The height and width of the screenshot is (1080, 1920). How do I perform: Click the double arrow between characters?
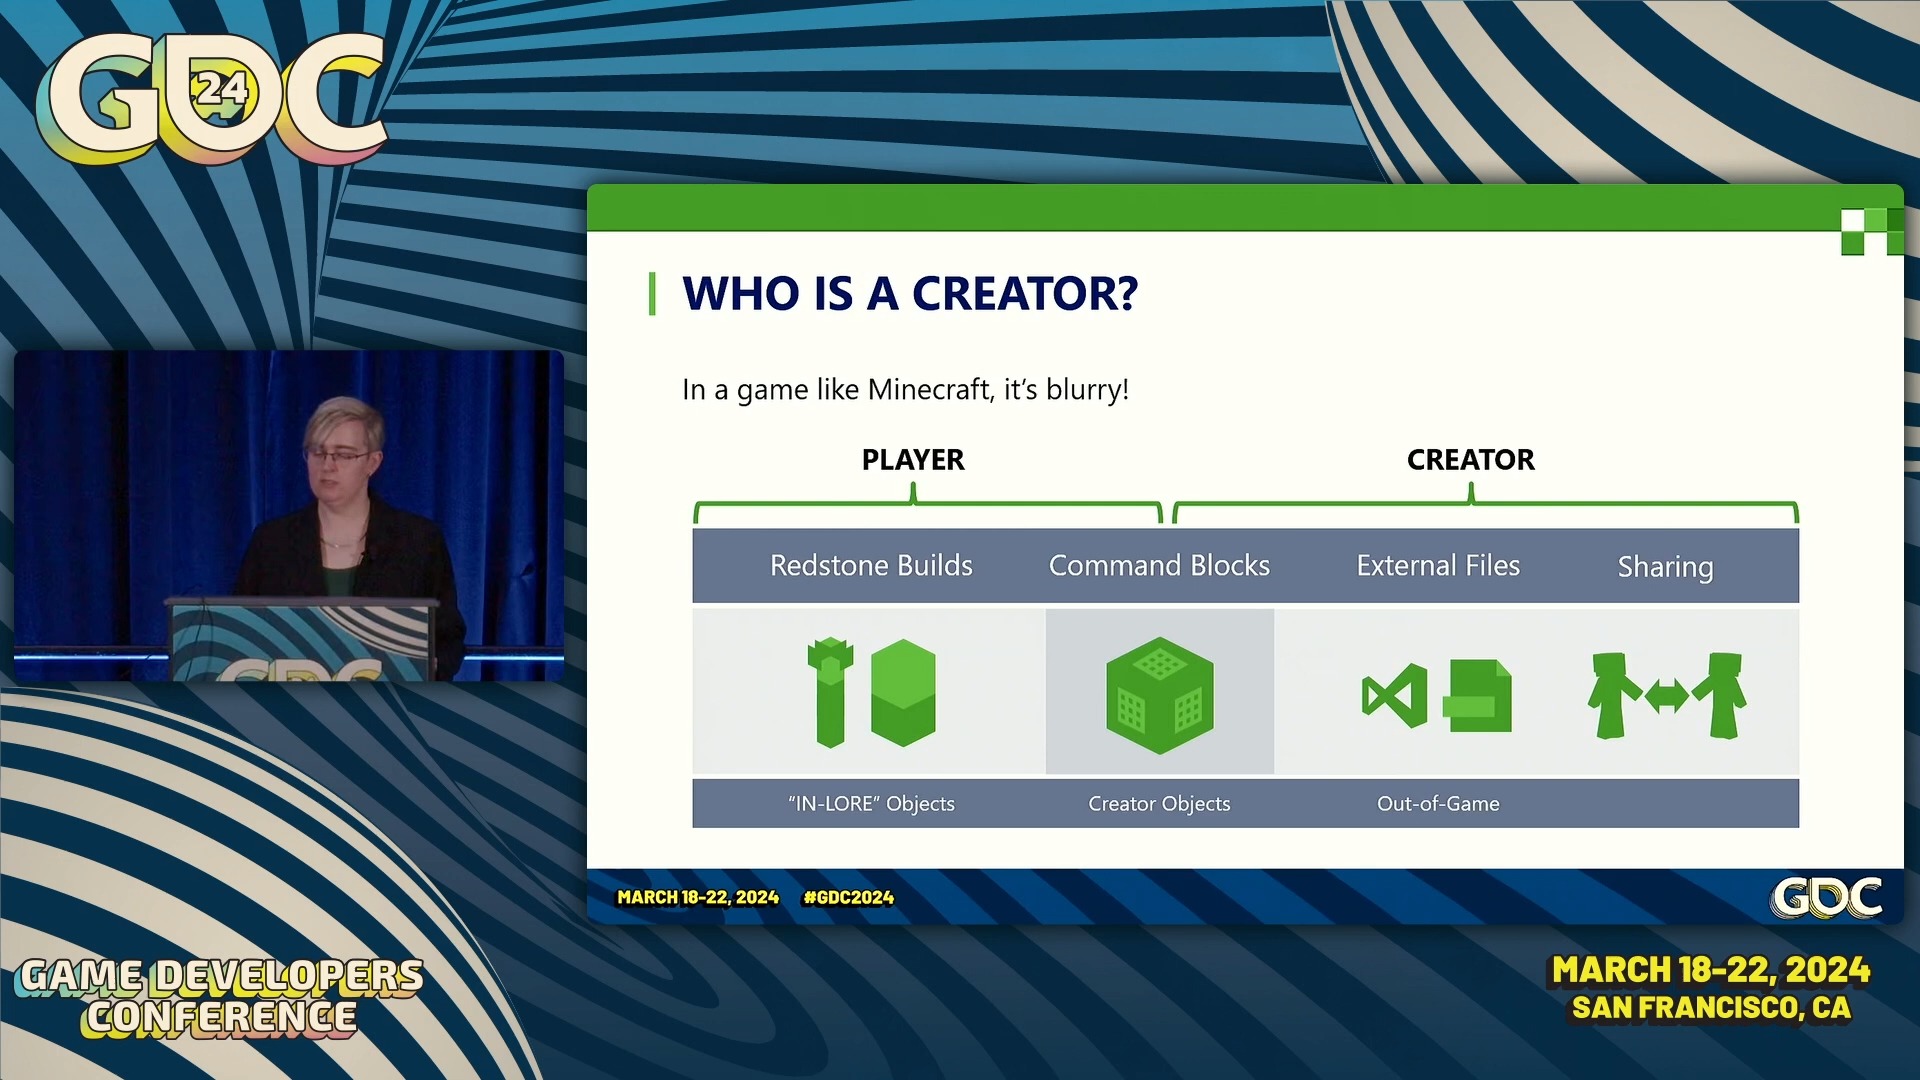[x=1667, y=695]
